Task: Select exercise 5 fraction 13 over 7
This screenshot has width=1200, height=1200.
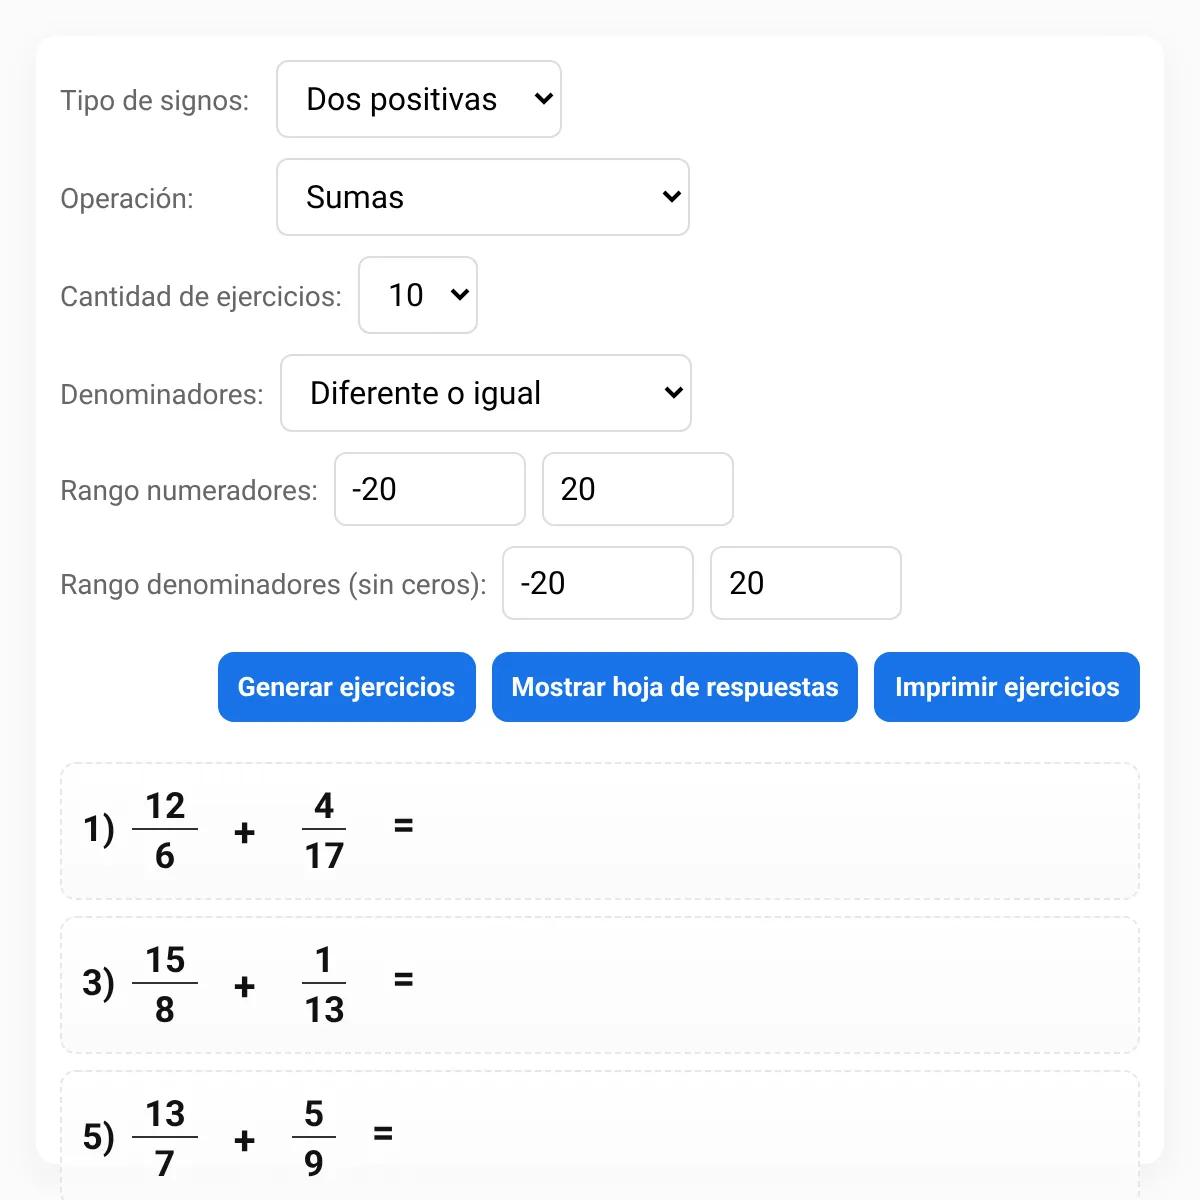Action: (x=165, y=1138)
